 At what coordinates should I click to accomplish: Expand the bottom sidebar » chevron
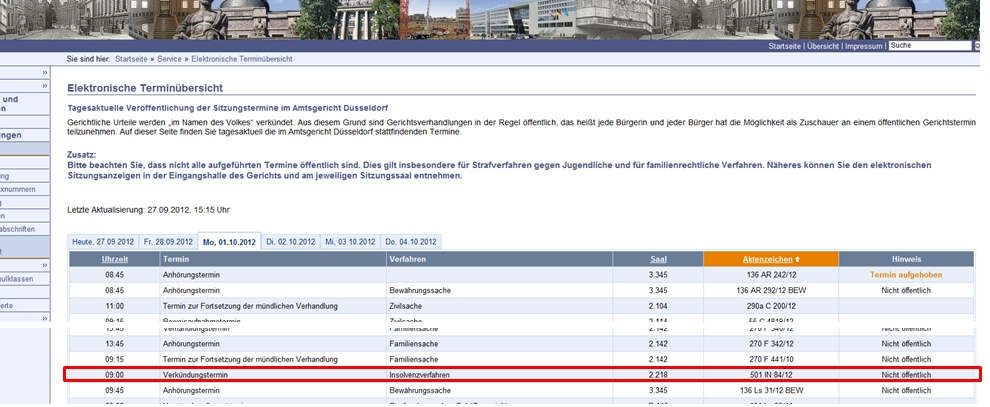(45, 318)
